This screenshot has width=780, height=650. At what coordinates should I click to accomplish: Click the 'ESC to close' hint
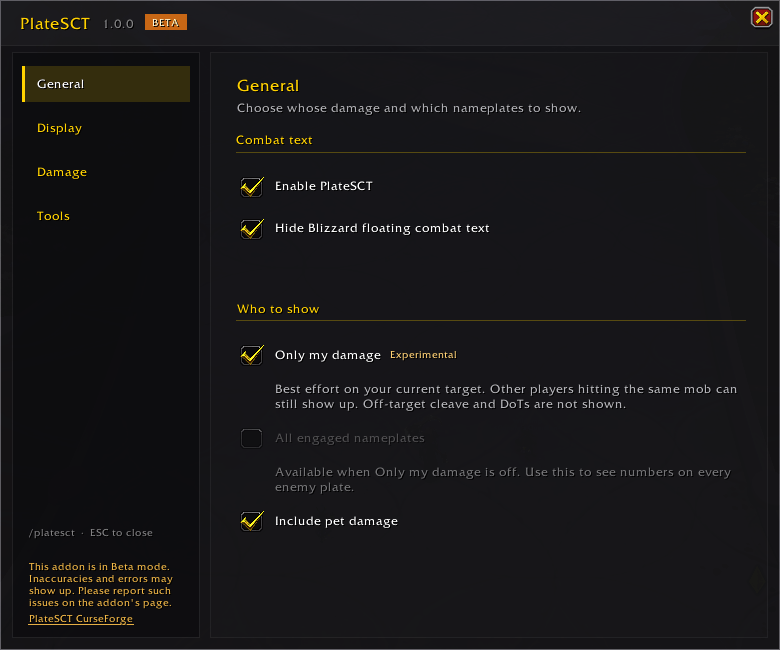[121, 533]
